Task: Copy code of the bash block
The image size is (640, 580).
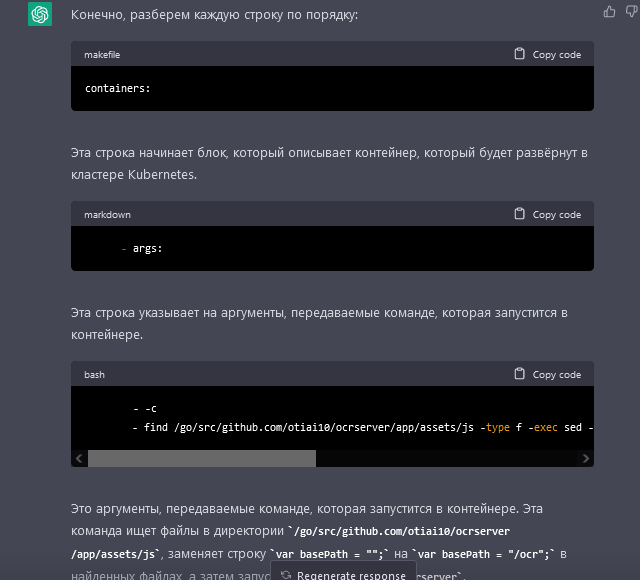Action: [x=547, y=374]
